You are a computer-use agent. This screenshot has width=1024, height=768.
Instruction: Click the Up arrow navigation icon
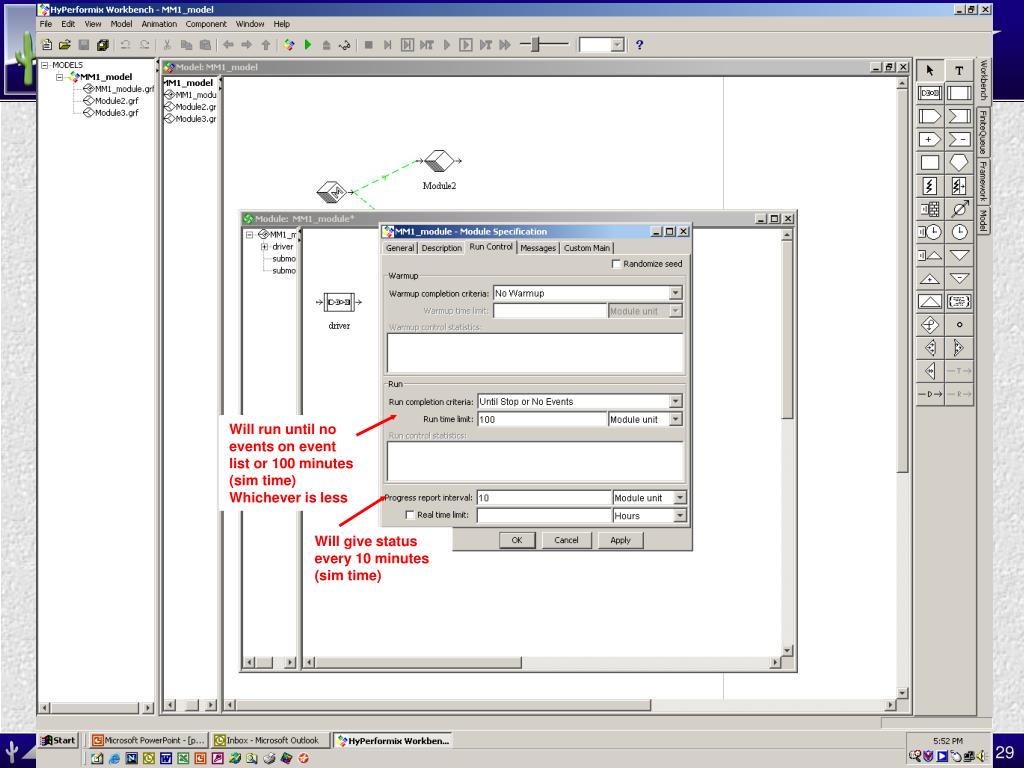[266, 44]
